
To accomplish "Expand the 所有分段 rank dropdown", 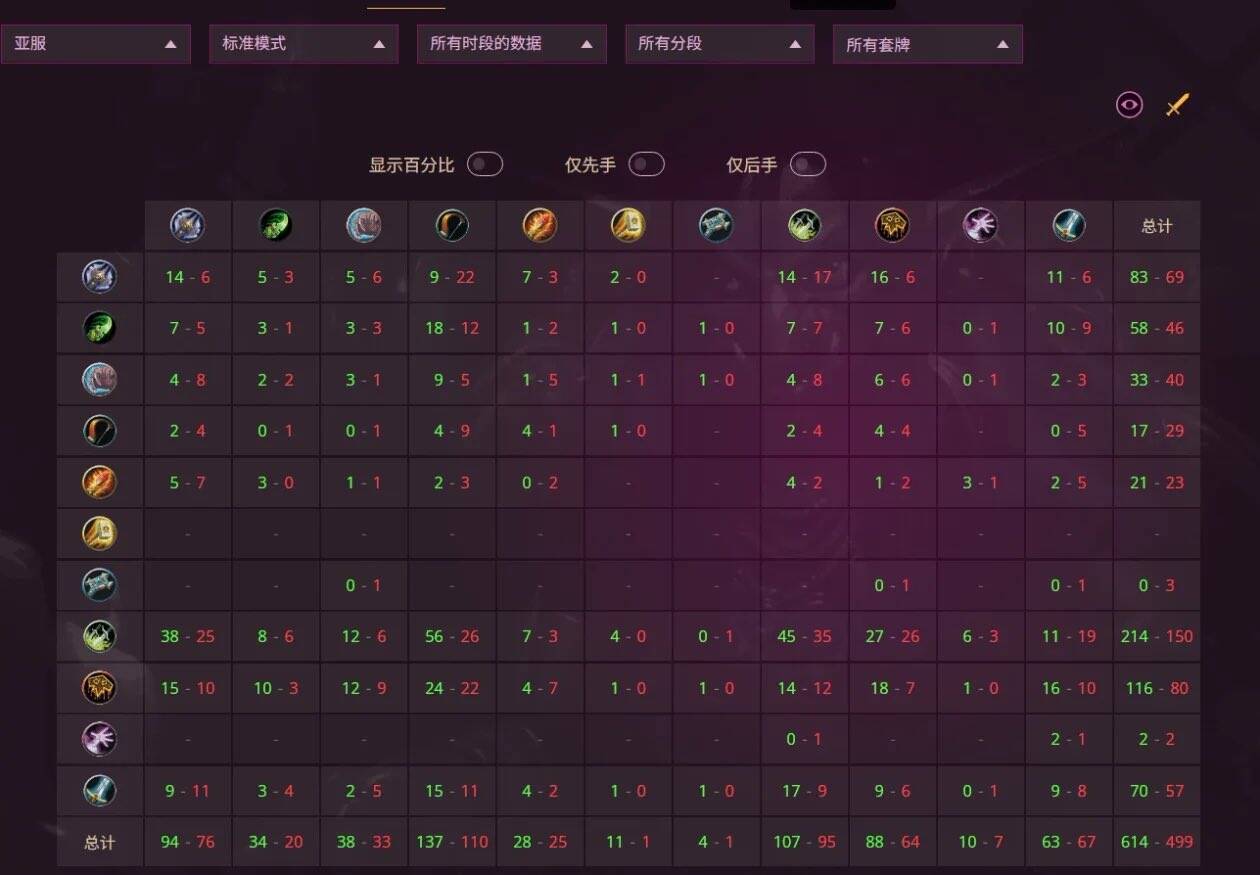I will coord(719,44).
